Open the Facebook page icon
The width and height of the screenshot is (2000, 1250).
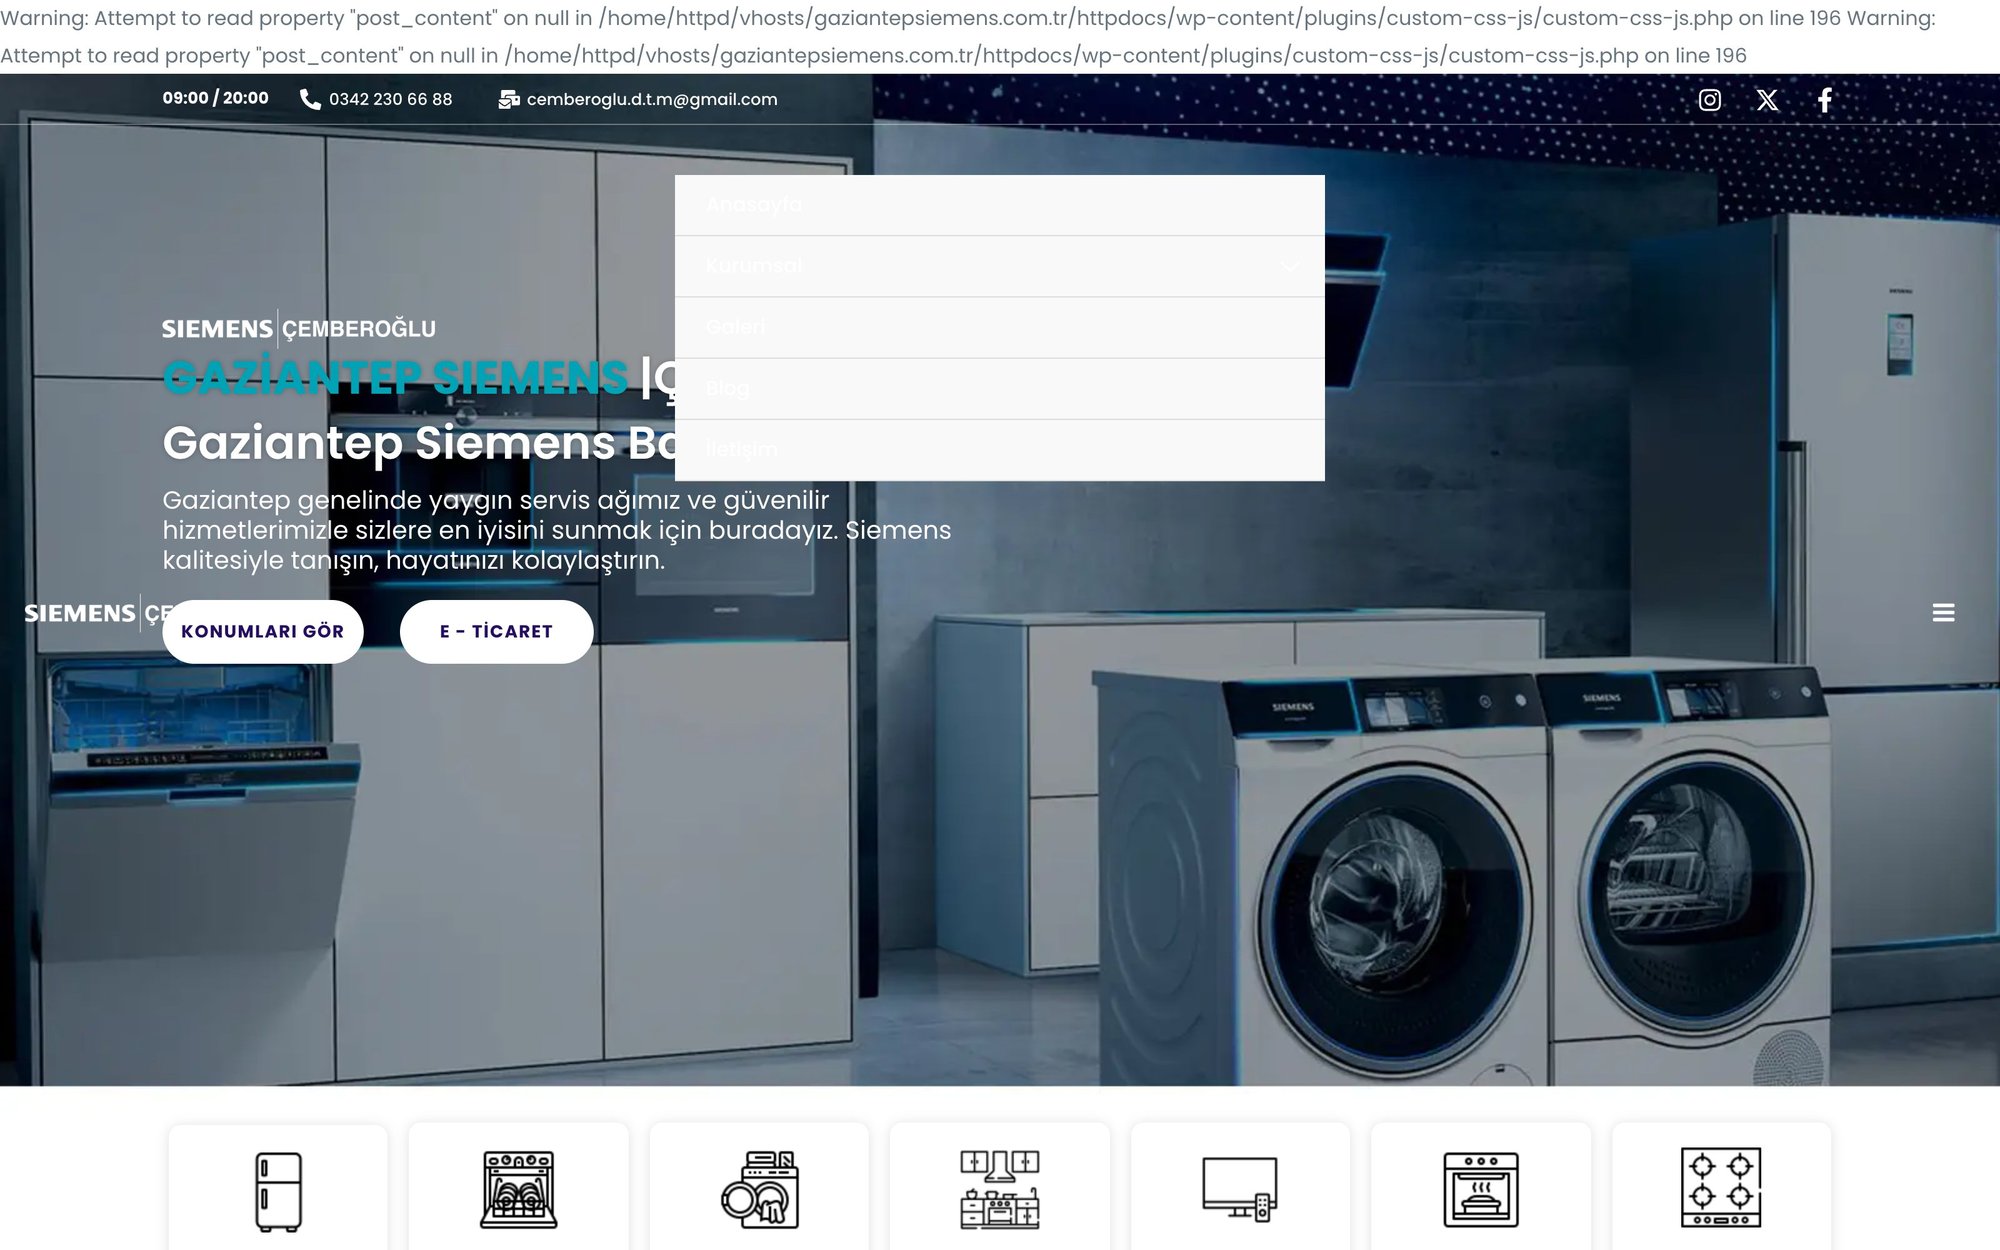(1825, 100)
